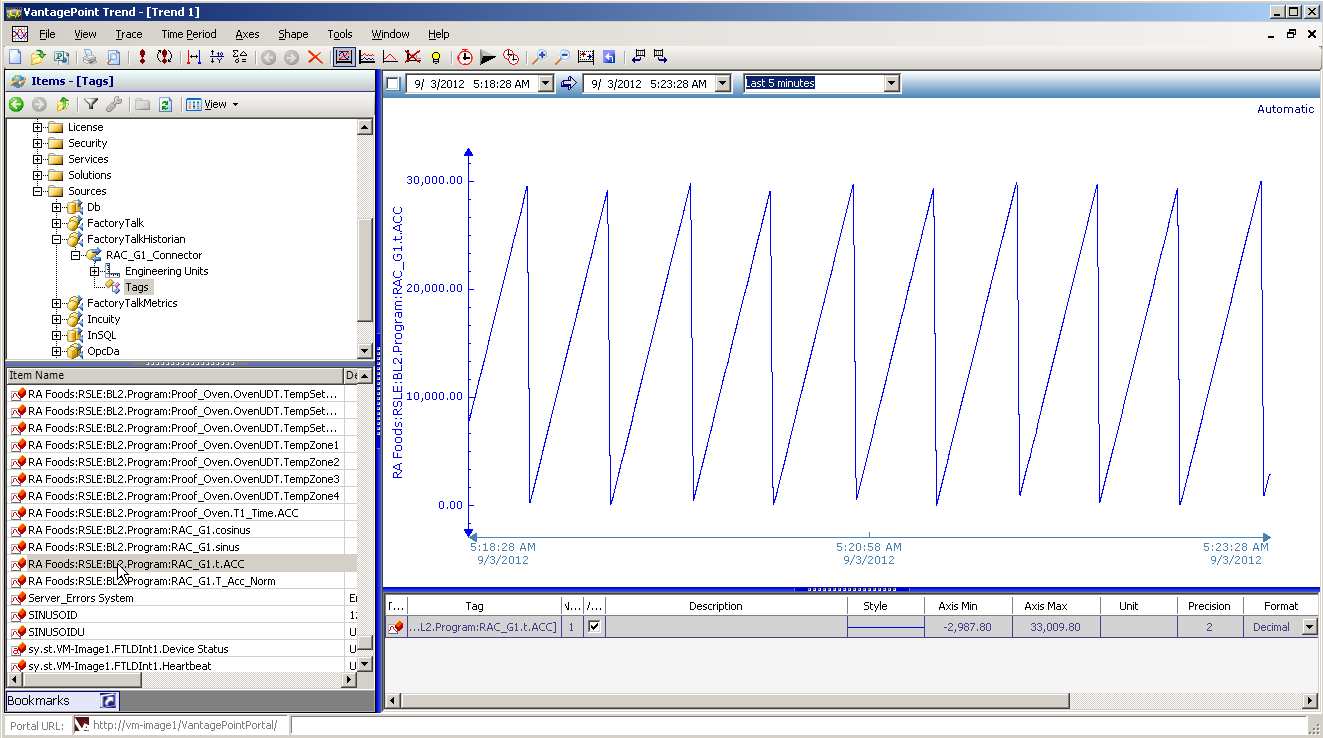
Task: Open the Axes menu
Action: (x=247, y=34)
